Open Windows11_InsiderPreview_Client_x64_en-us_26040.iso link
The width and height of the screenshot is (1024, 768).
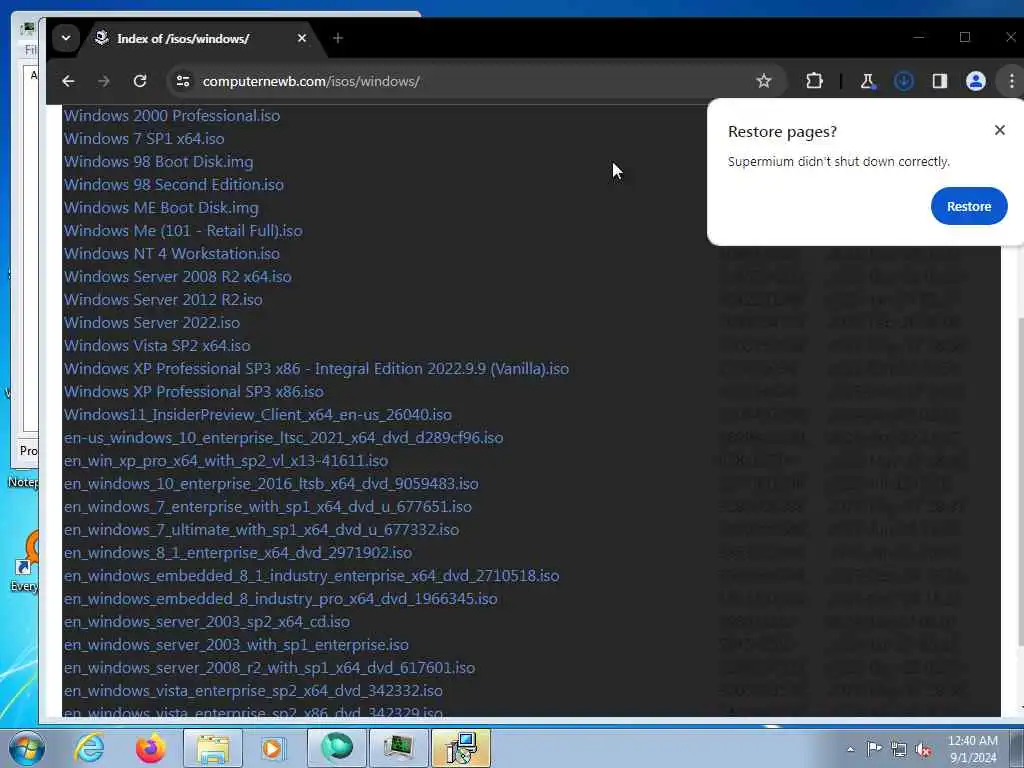click(x=258, y=415)
